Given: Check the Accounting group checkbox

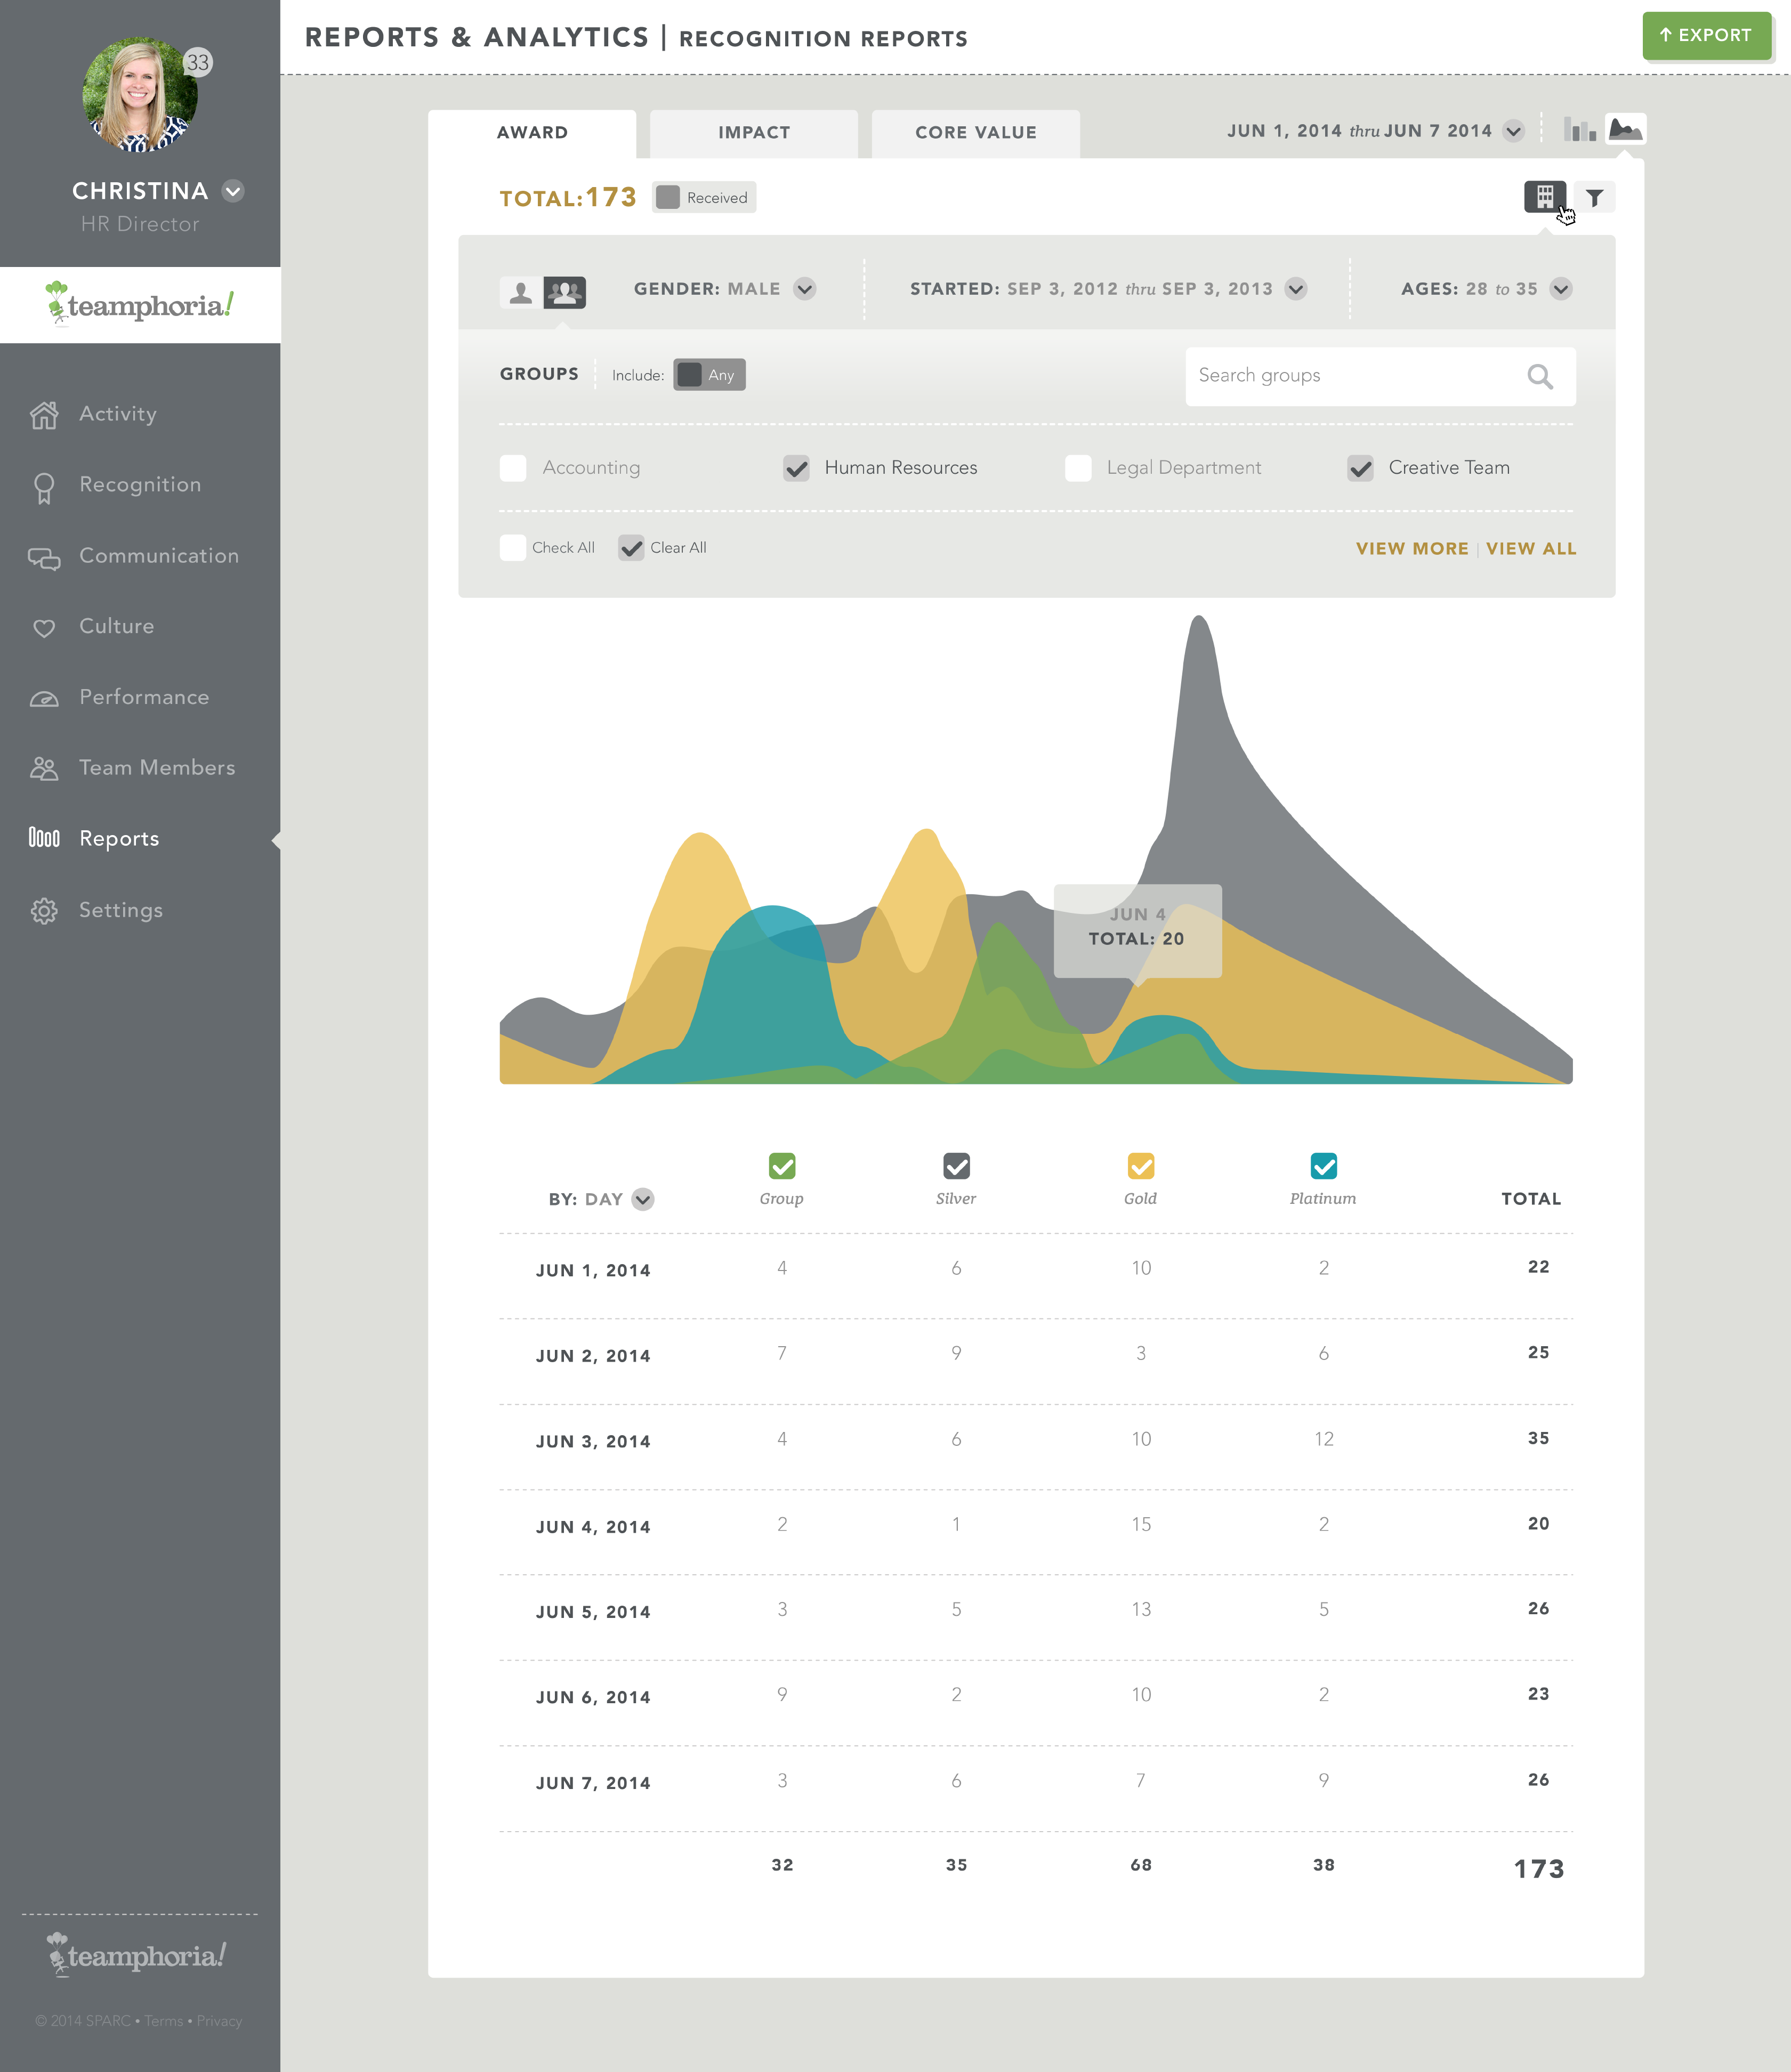Looking at the screenshot, I should click(x=513, y=468).
